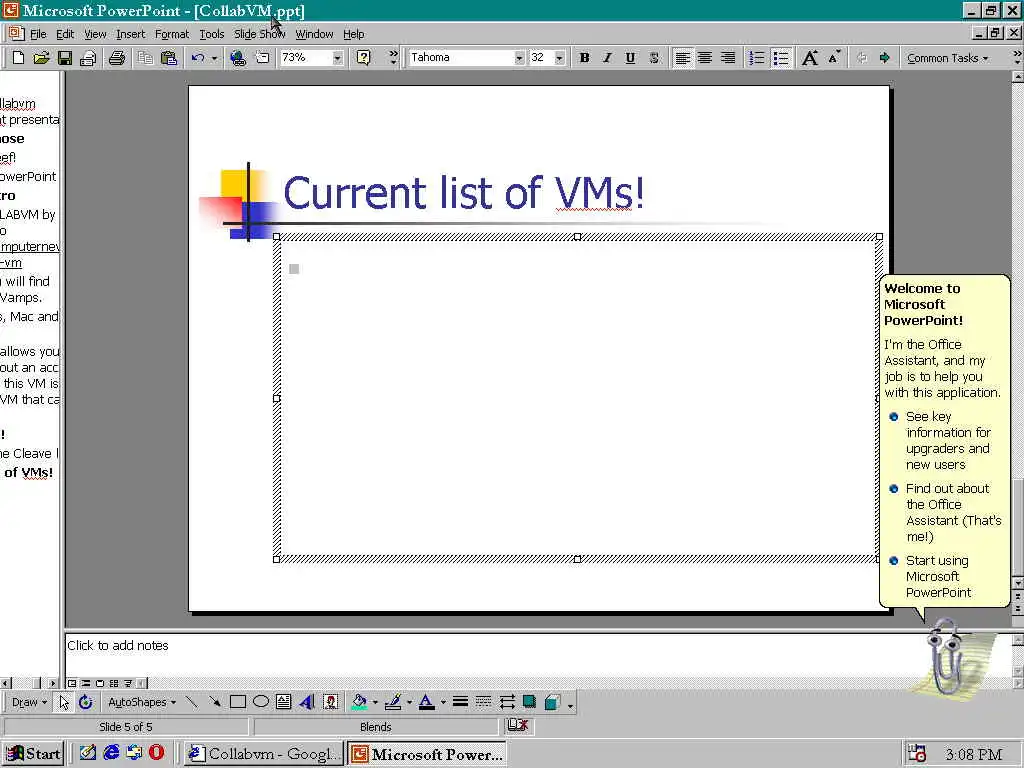Undo the last action
Image resolution: width=1024 pixels, height=768 pixels.
click(198, 58)
